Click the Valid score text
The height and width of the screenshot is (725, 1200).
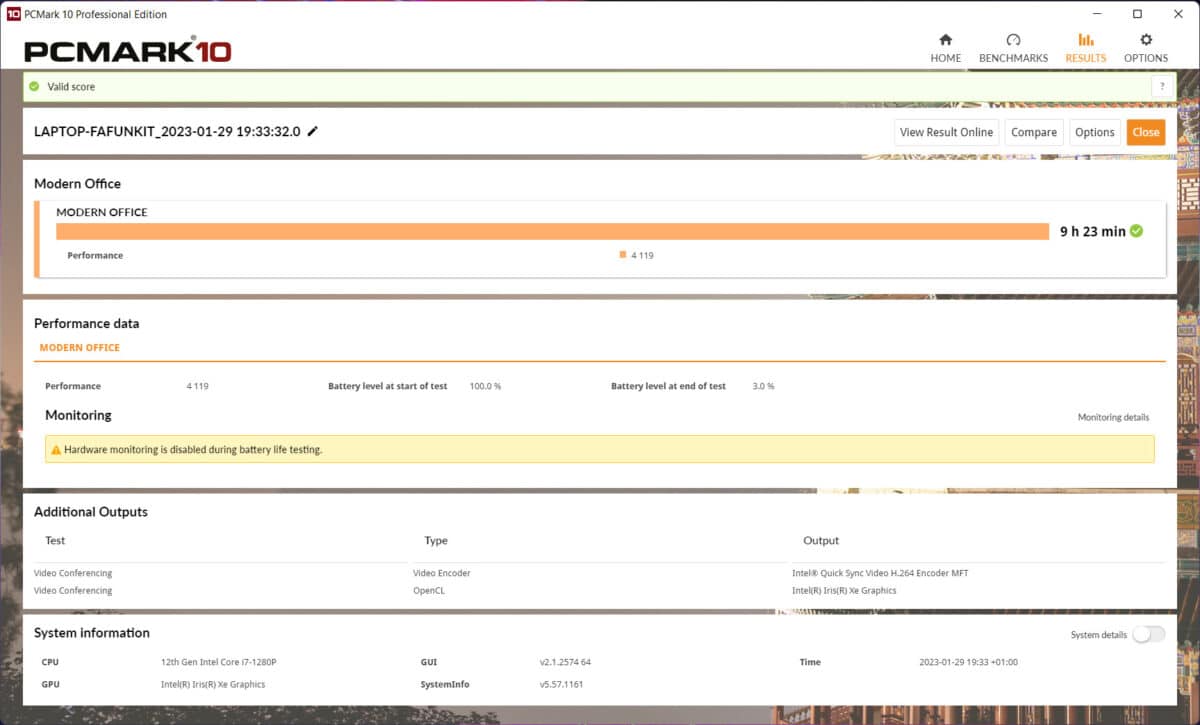point(71,87)
